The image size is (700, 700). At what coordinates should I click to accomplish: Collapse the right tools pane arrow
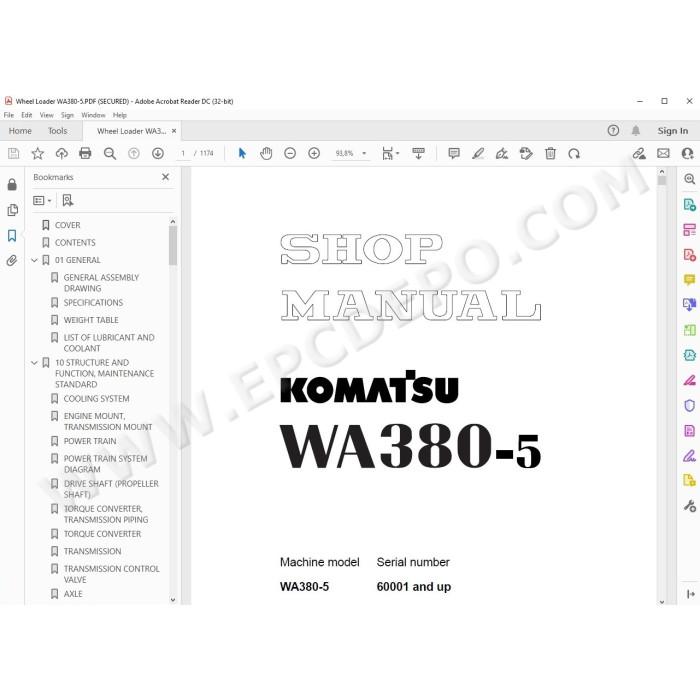tap(690, 594)
